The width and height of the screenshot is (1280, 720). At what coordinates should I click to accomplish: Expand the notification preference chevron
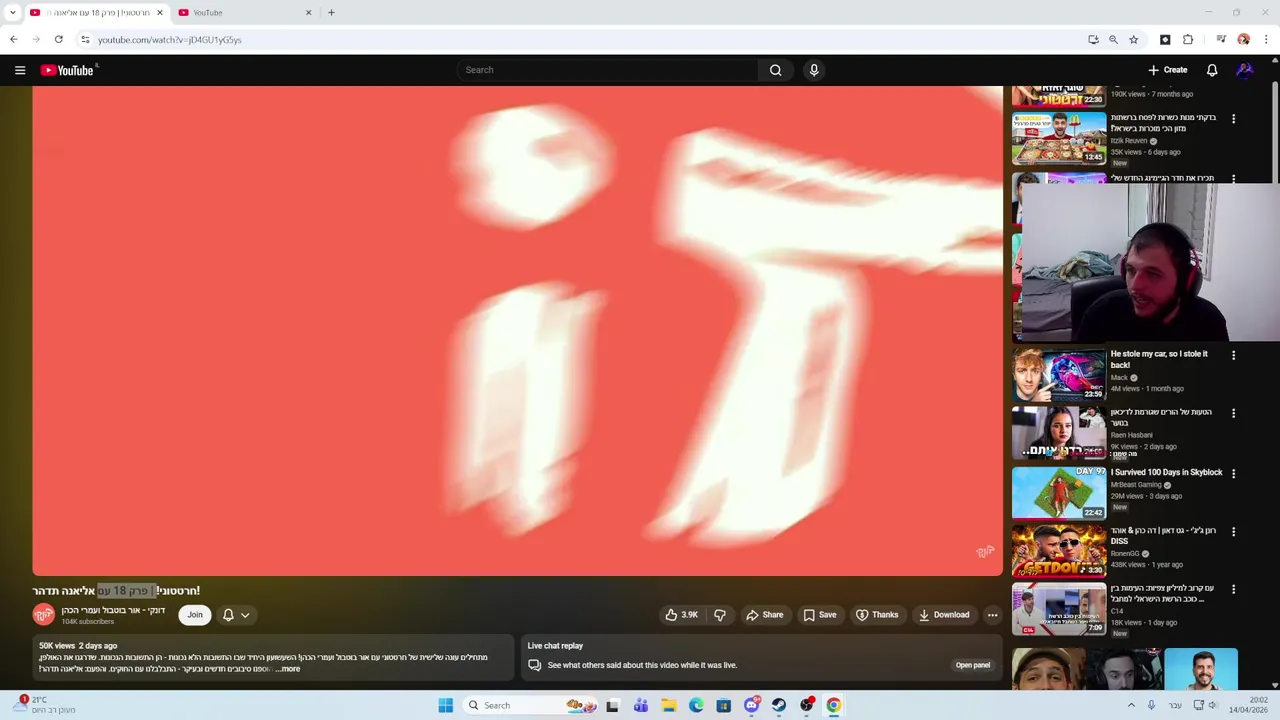[245, 615]
